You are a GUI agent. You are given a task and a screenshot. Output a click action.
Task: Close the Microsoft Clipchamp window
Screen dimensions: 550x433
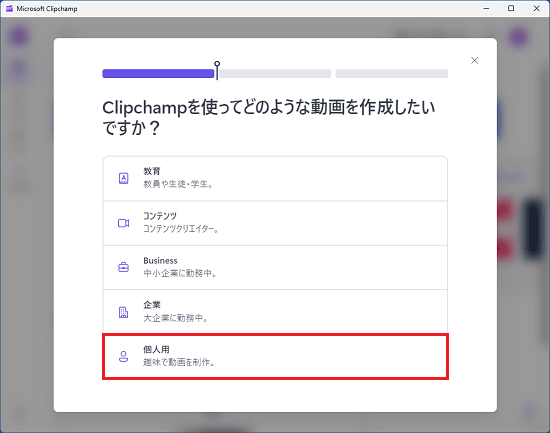tap(537, 8)
